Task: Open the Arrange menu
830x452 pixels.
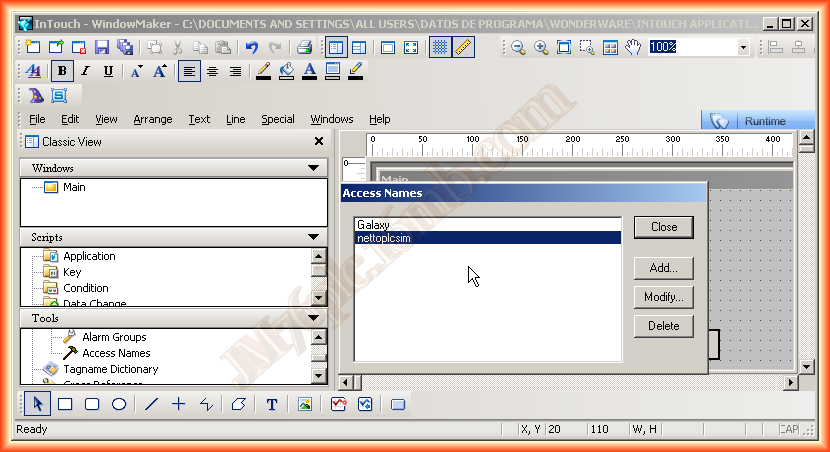Action: [152, 119]
